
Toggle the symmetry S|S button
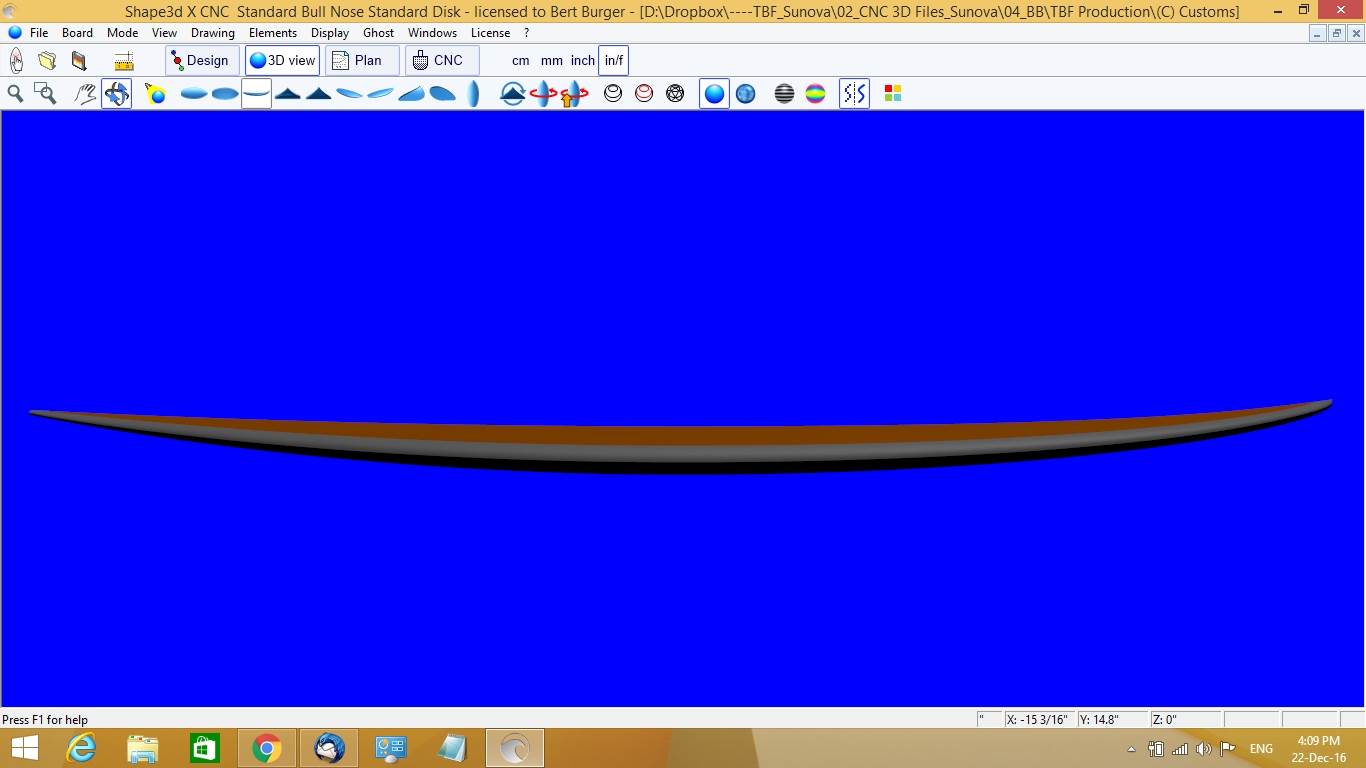pos(854,93)
